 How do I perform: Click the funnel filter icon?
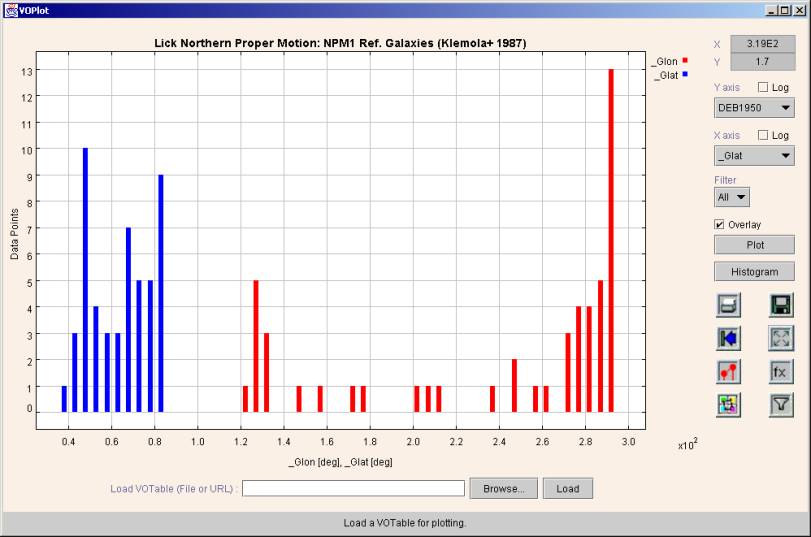pos(781,405)
